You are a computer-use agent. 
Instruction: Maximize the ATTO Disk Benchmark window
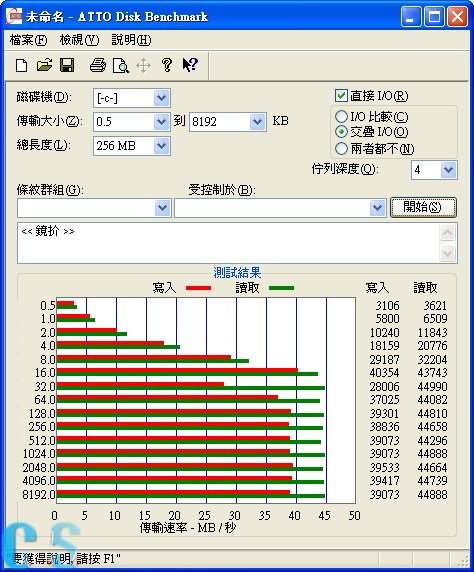click(434, 16)
